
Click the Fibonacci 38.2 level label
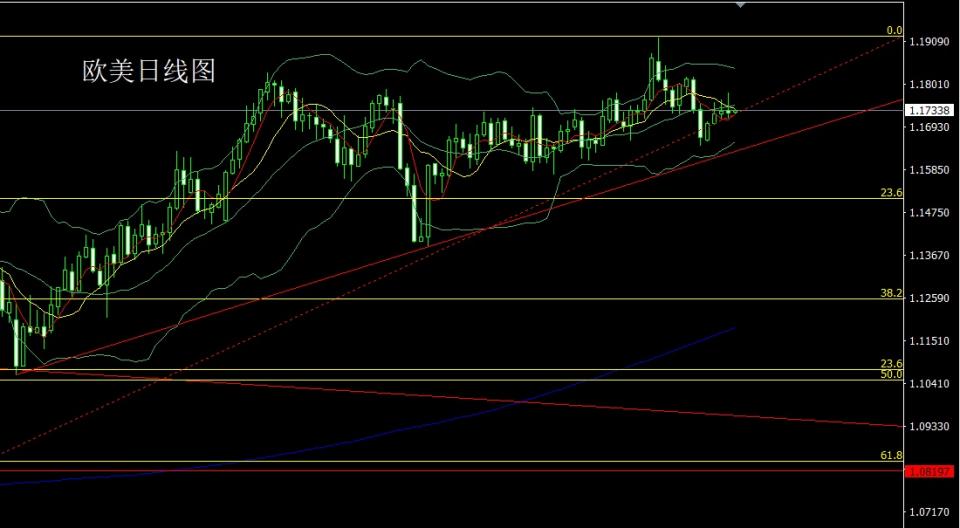[891, 293]
